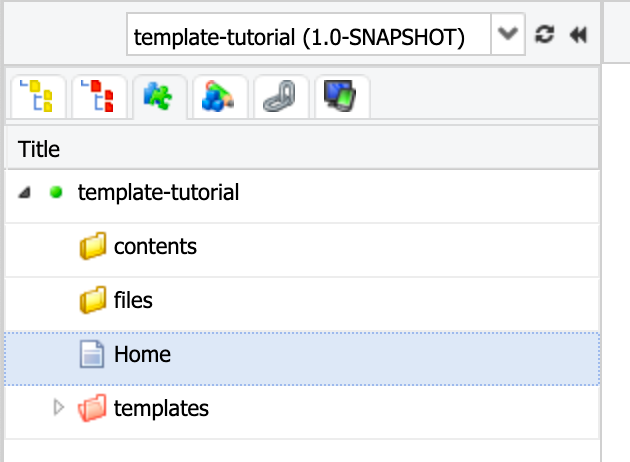This screenshot has height=462, width=630.
Task: Click the red templates folder icon
Action: coord(92,408)
